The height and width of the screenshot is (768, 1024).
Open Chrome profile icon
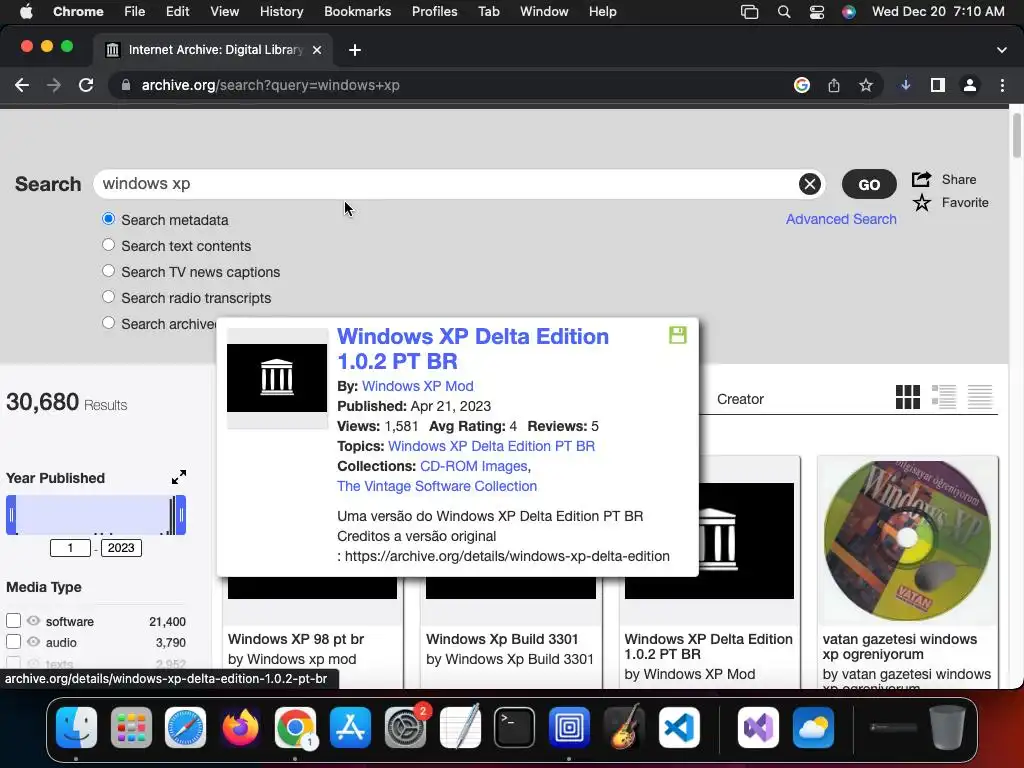(x=970, y=85)
